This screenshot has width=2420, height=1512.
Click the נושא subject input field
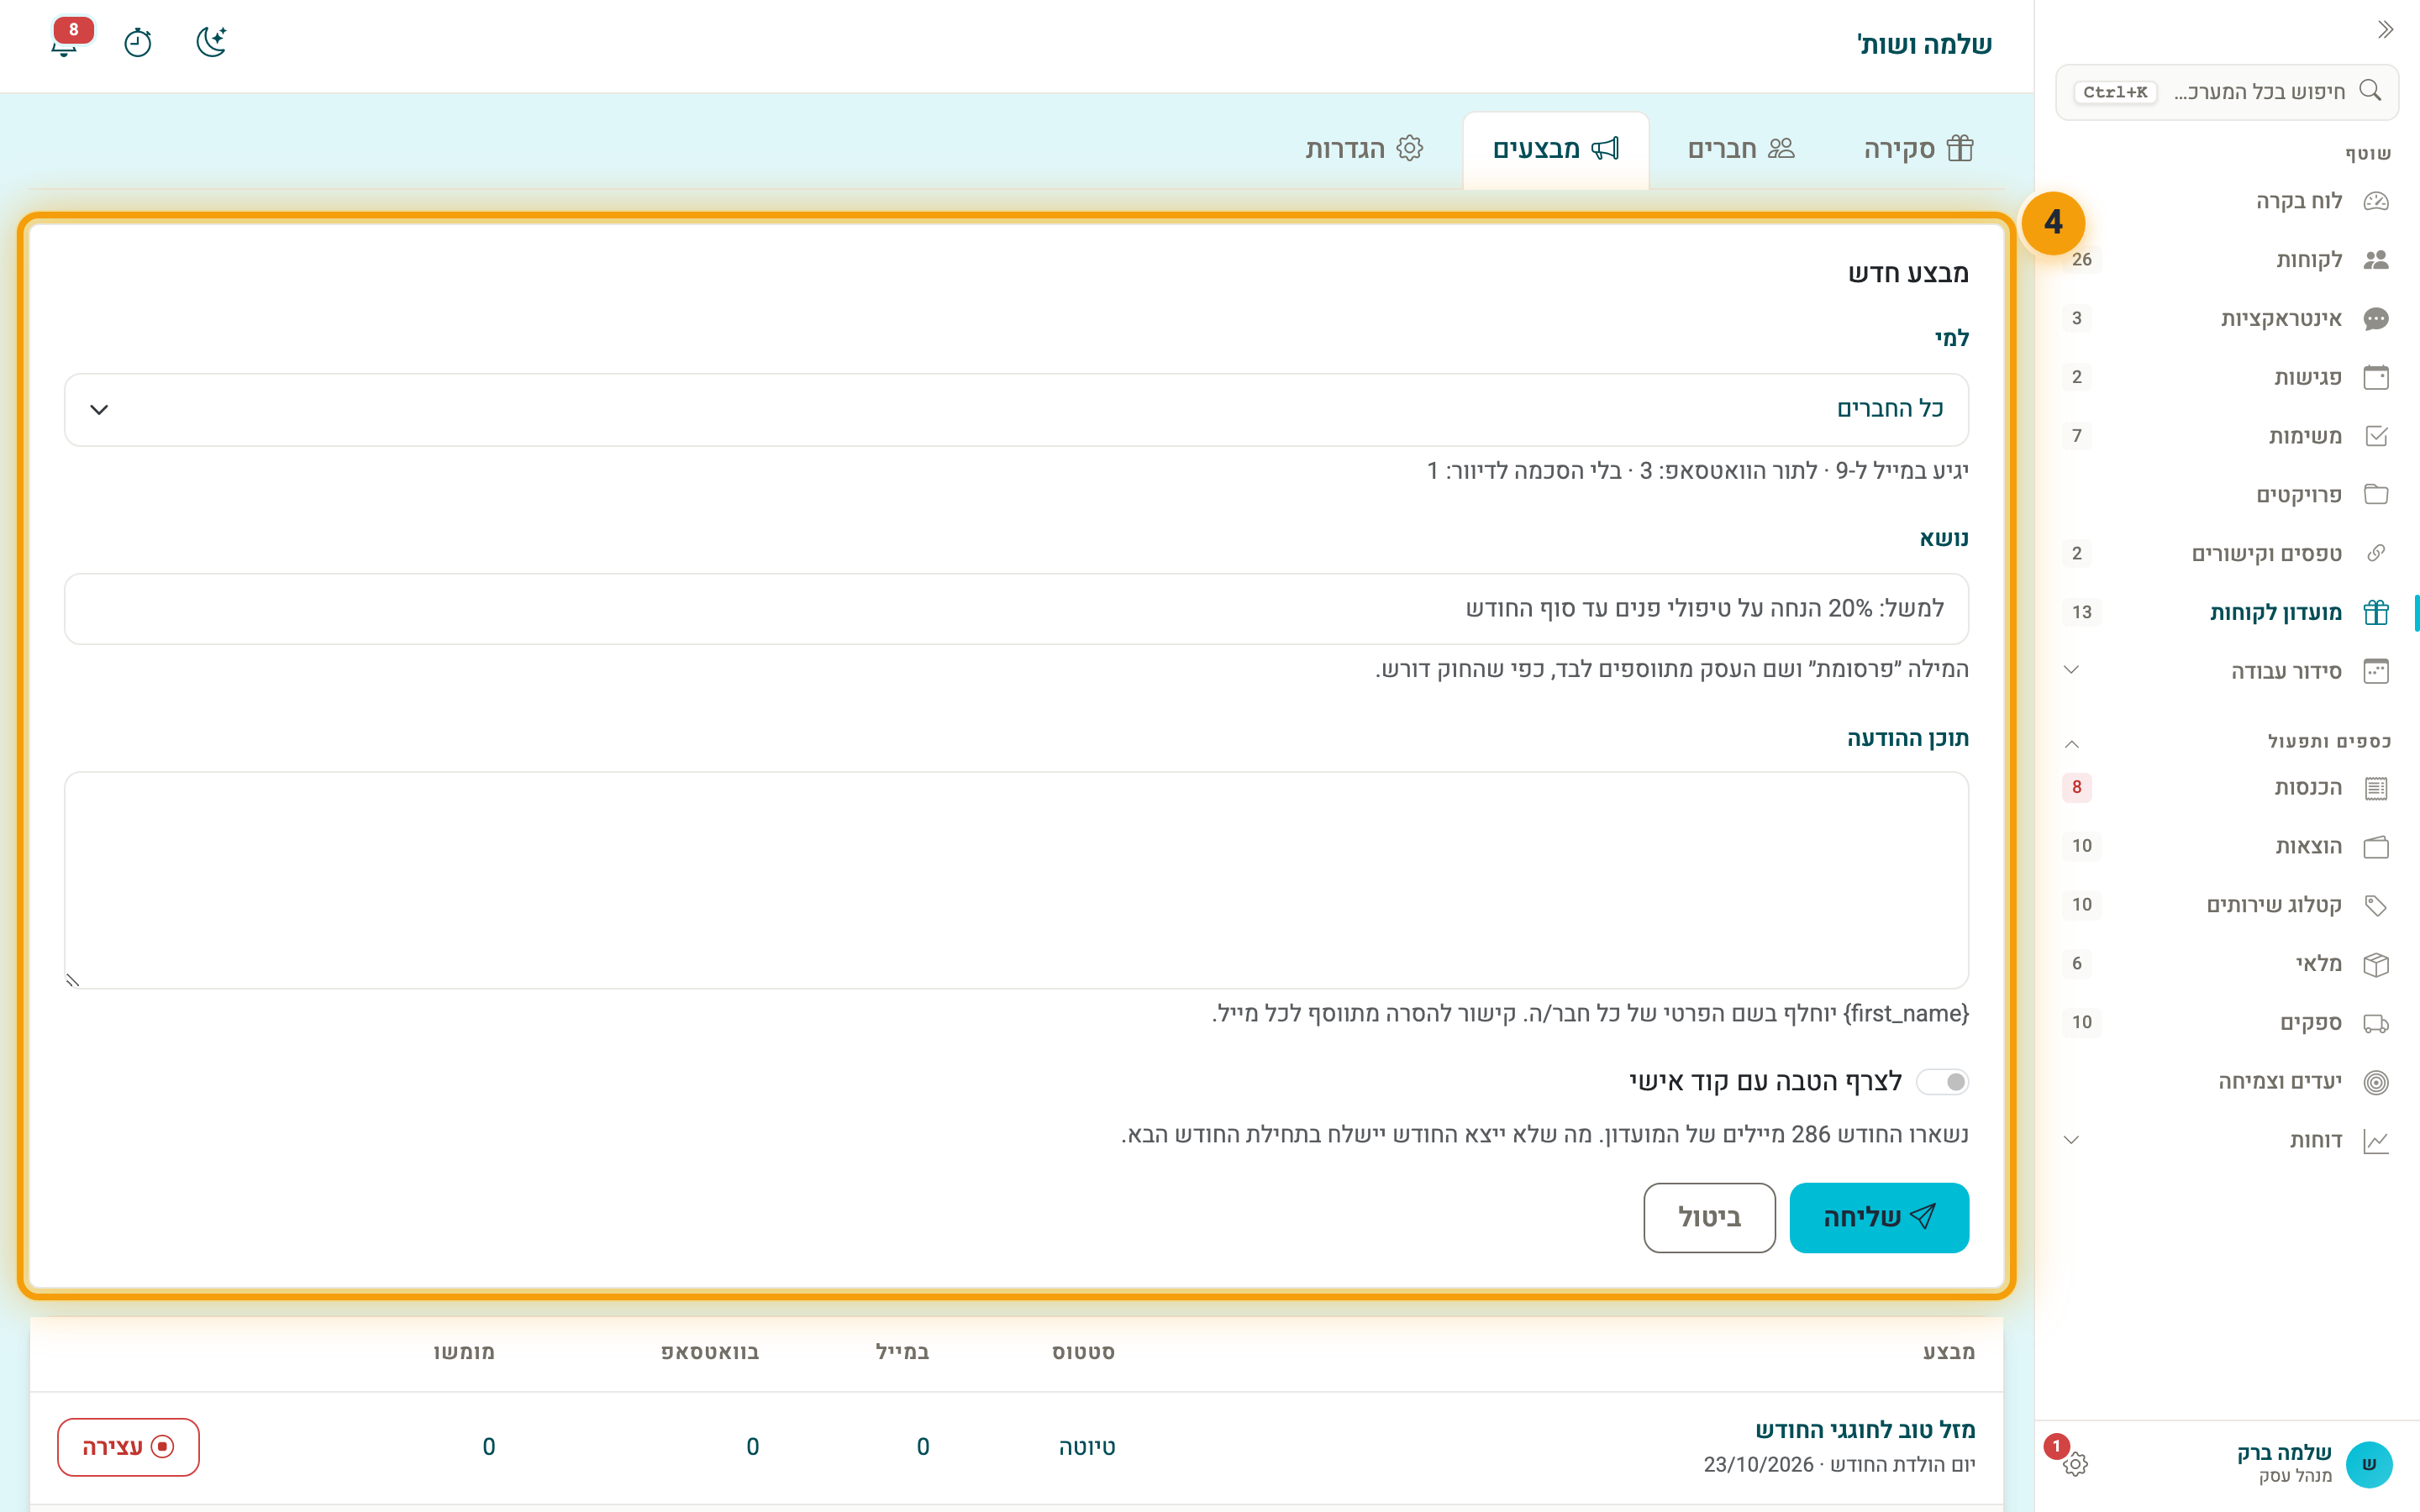[1016, 609]
